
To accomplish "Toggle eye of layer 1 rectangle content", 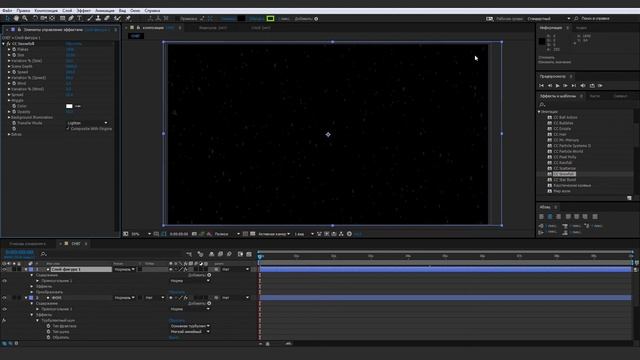I will coord(4,281).
